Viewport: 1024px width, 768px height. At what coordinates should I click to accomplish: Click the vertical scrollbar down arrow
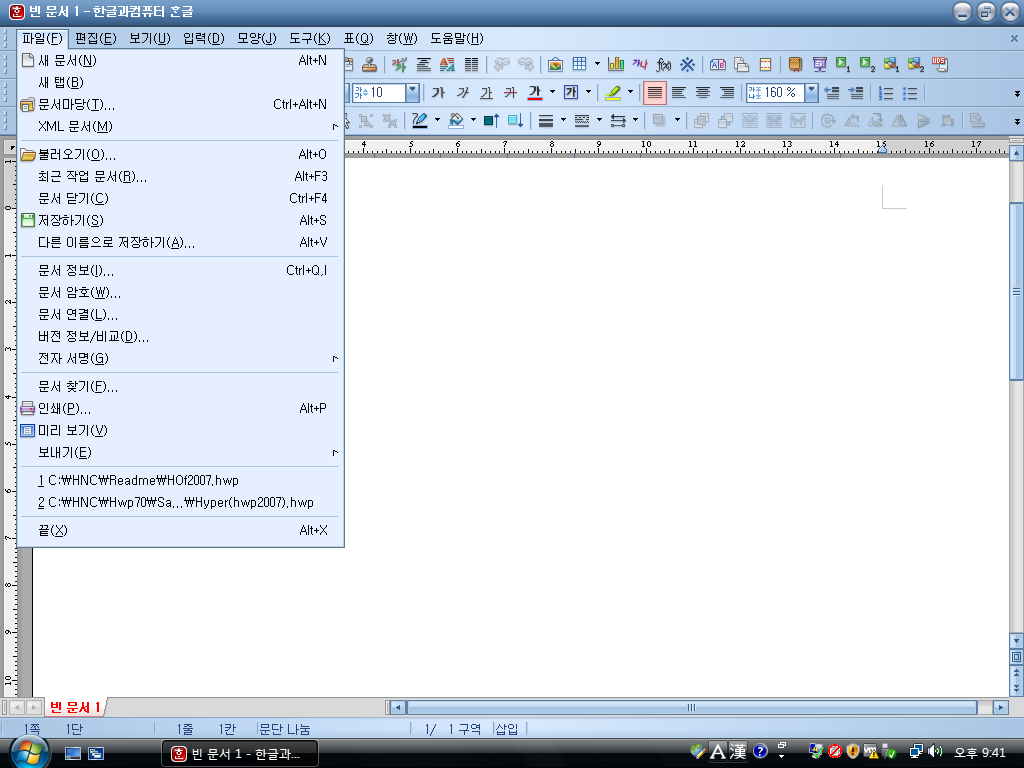pyautogui.click(x=1016, y=640)
